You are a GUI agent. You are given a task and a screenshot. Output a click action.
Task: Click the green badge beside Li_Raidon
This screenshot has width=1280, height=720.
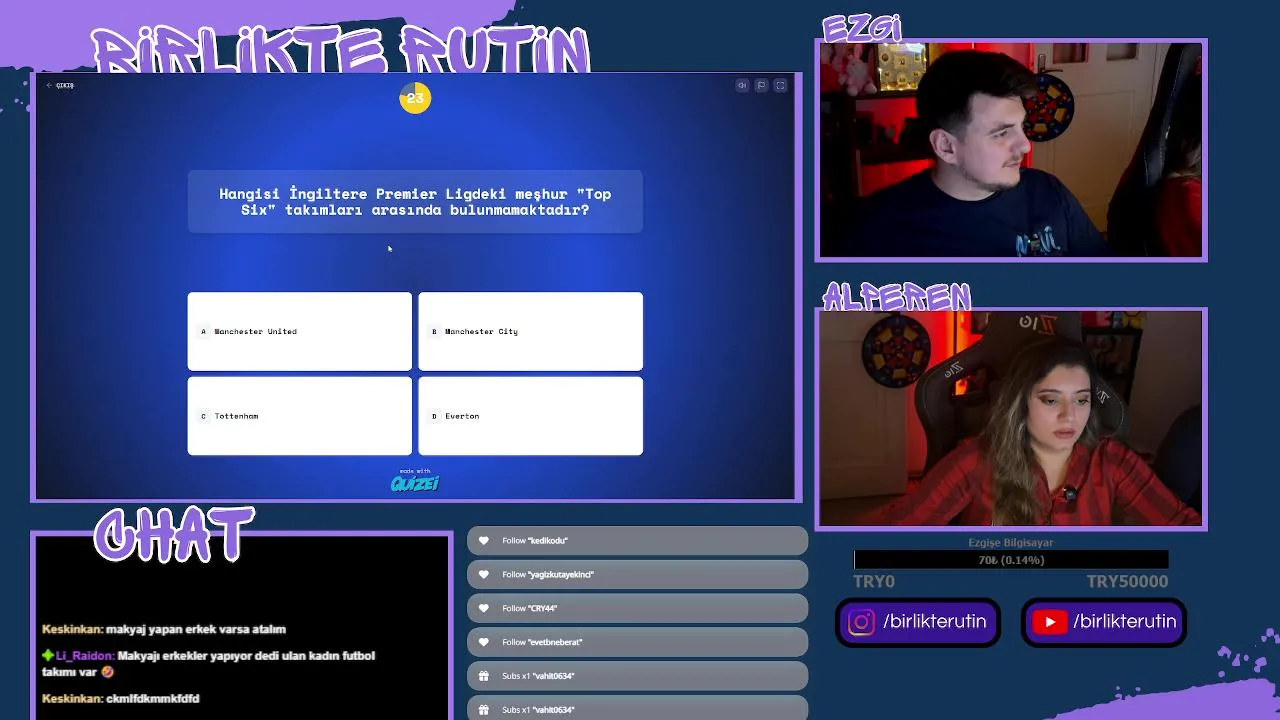(47, 656)
